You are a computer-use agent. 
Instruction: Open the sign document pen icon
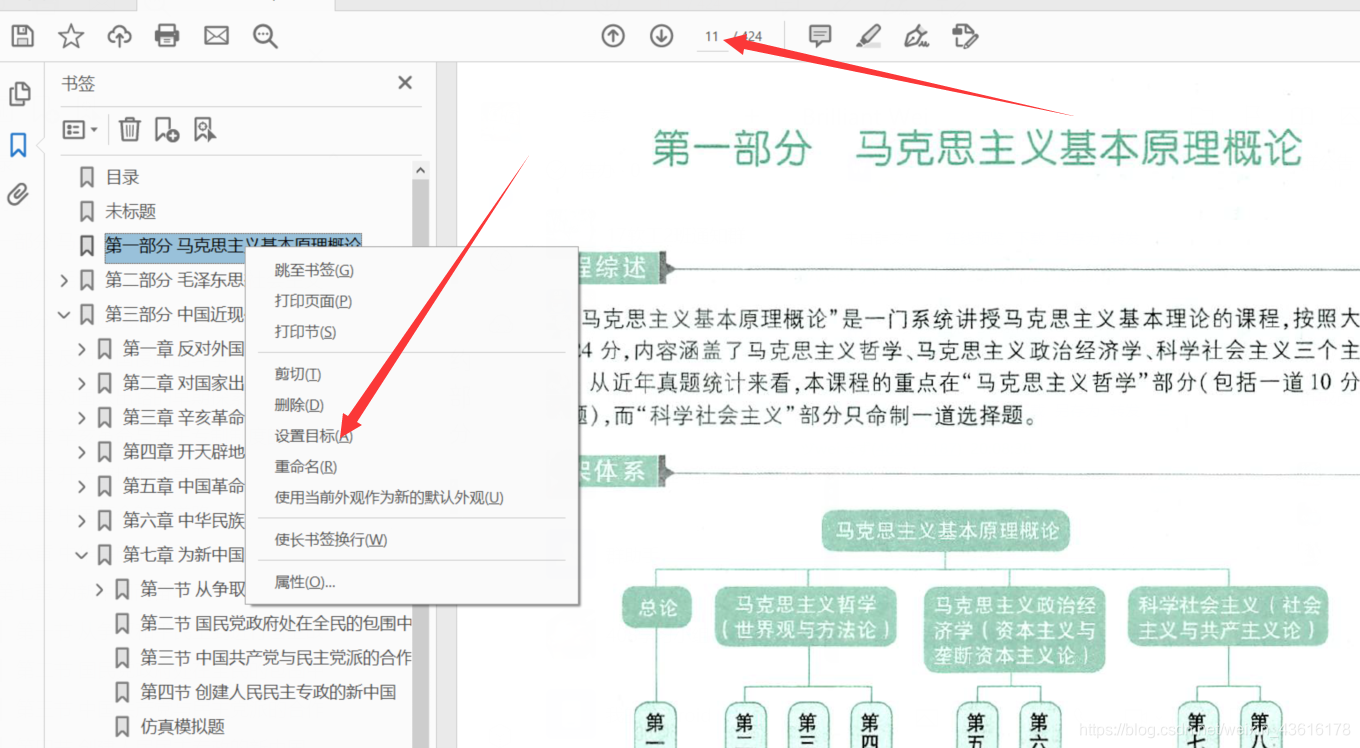[x=916, y=37]
